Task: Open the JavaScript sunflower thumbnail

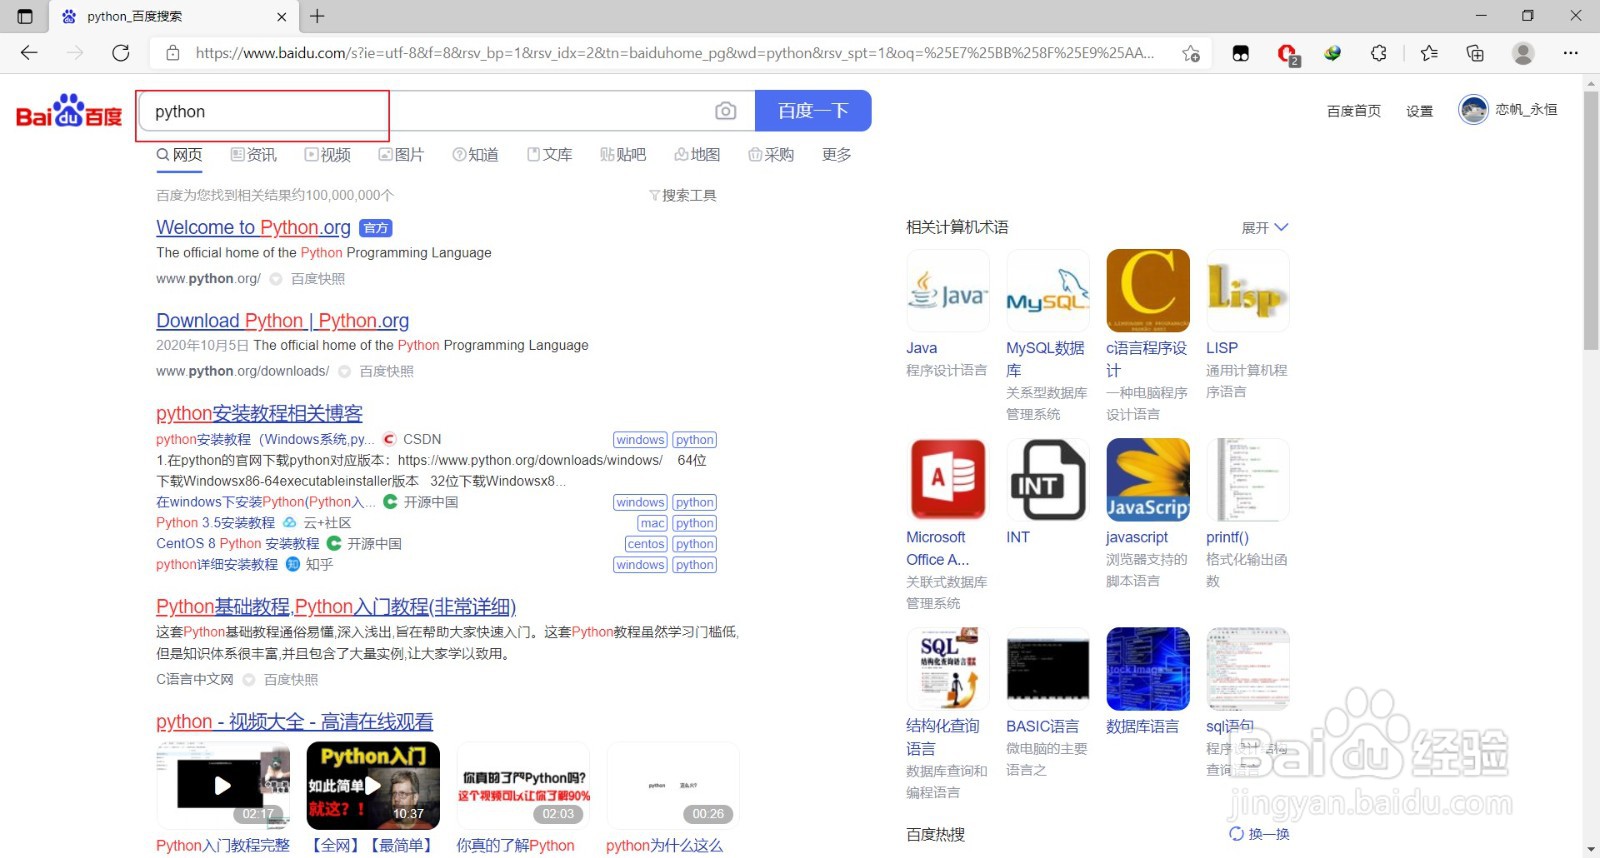Action: [x=1148, y=480]
